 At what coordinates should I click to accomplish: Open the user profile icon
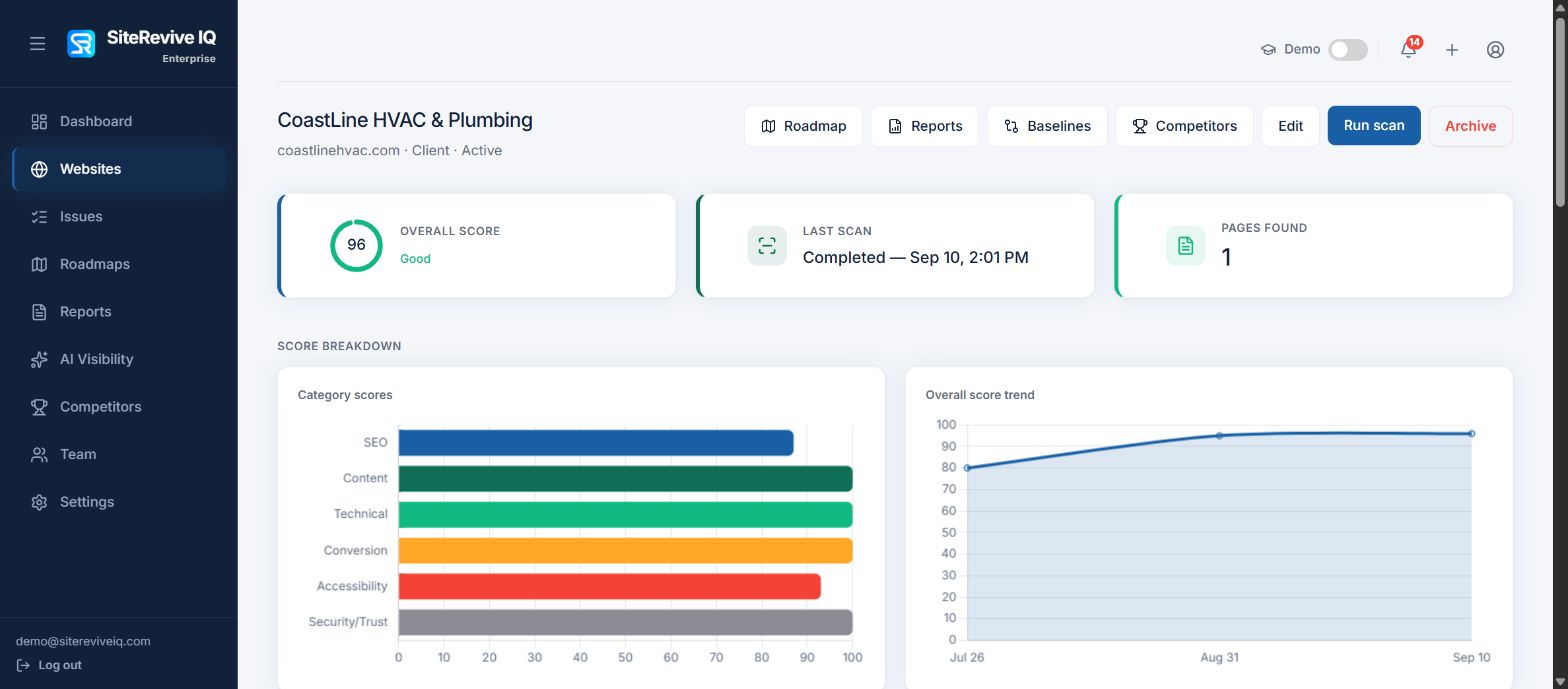click(1495, 49)
